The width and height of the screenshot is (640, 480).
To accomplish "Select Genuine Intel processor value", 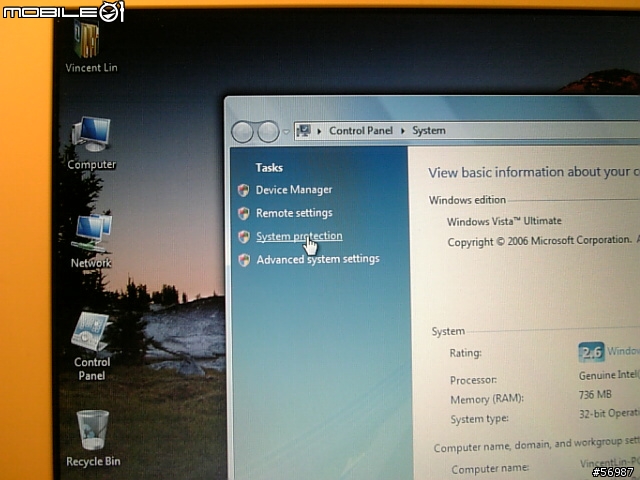I will (x=609, y=375).
